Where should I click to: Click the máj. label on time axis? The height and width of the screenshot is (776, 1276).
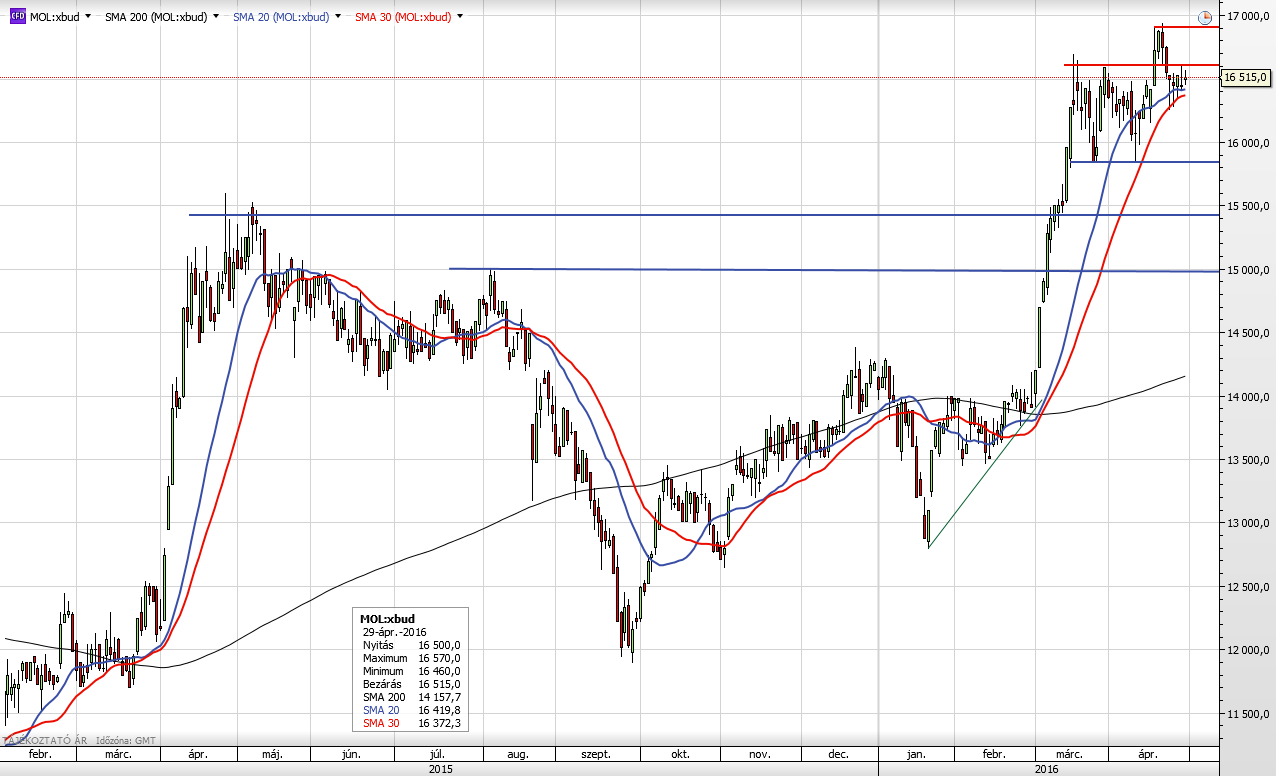[x=273, y=755]
